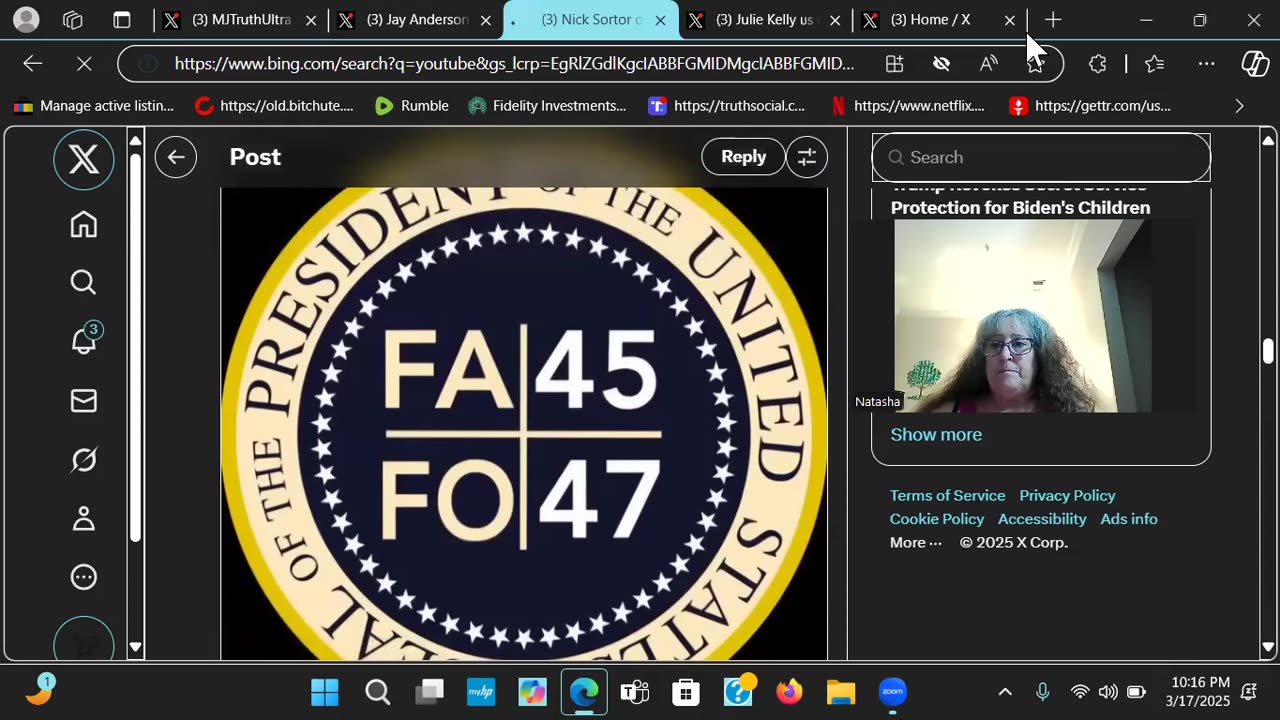Image resolution: width=1280 pixels, height=720 pixels.
Task: Click sidebar scrollbar down arrow
Action: pos(136,648)
